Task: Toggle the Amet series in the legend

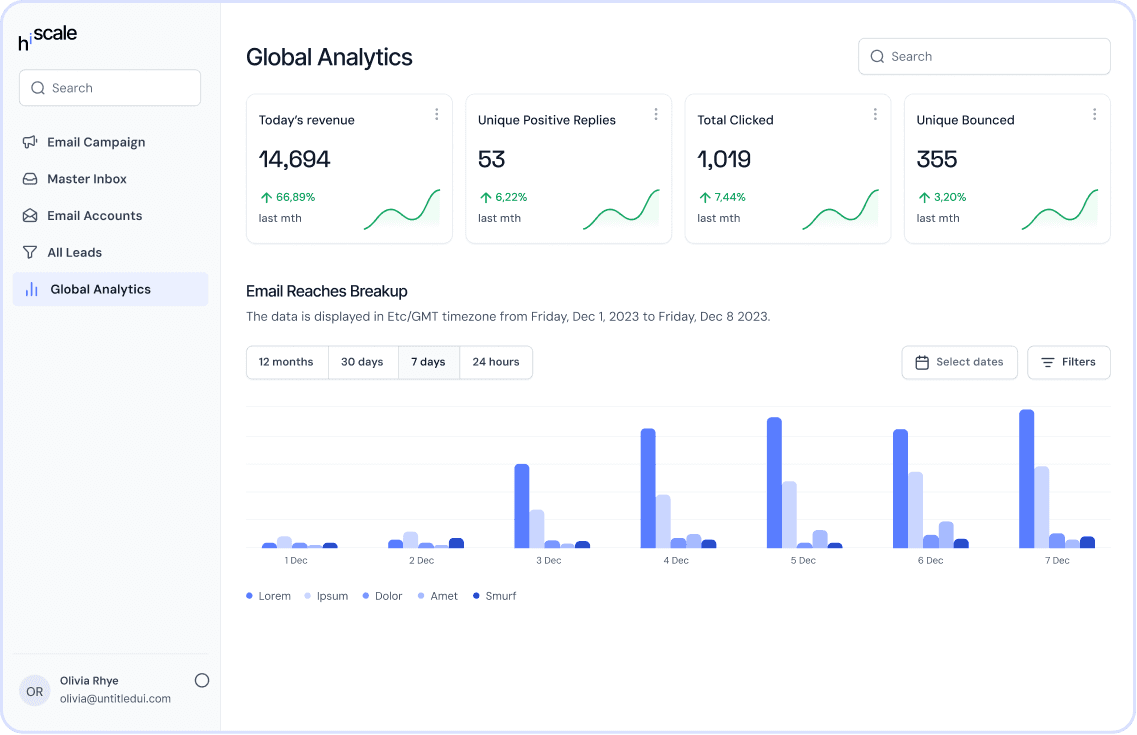Action: point(438,596)
